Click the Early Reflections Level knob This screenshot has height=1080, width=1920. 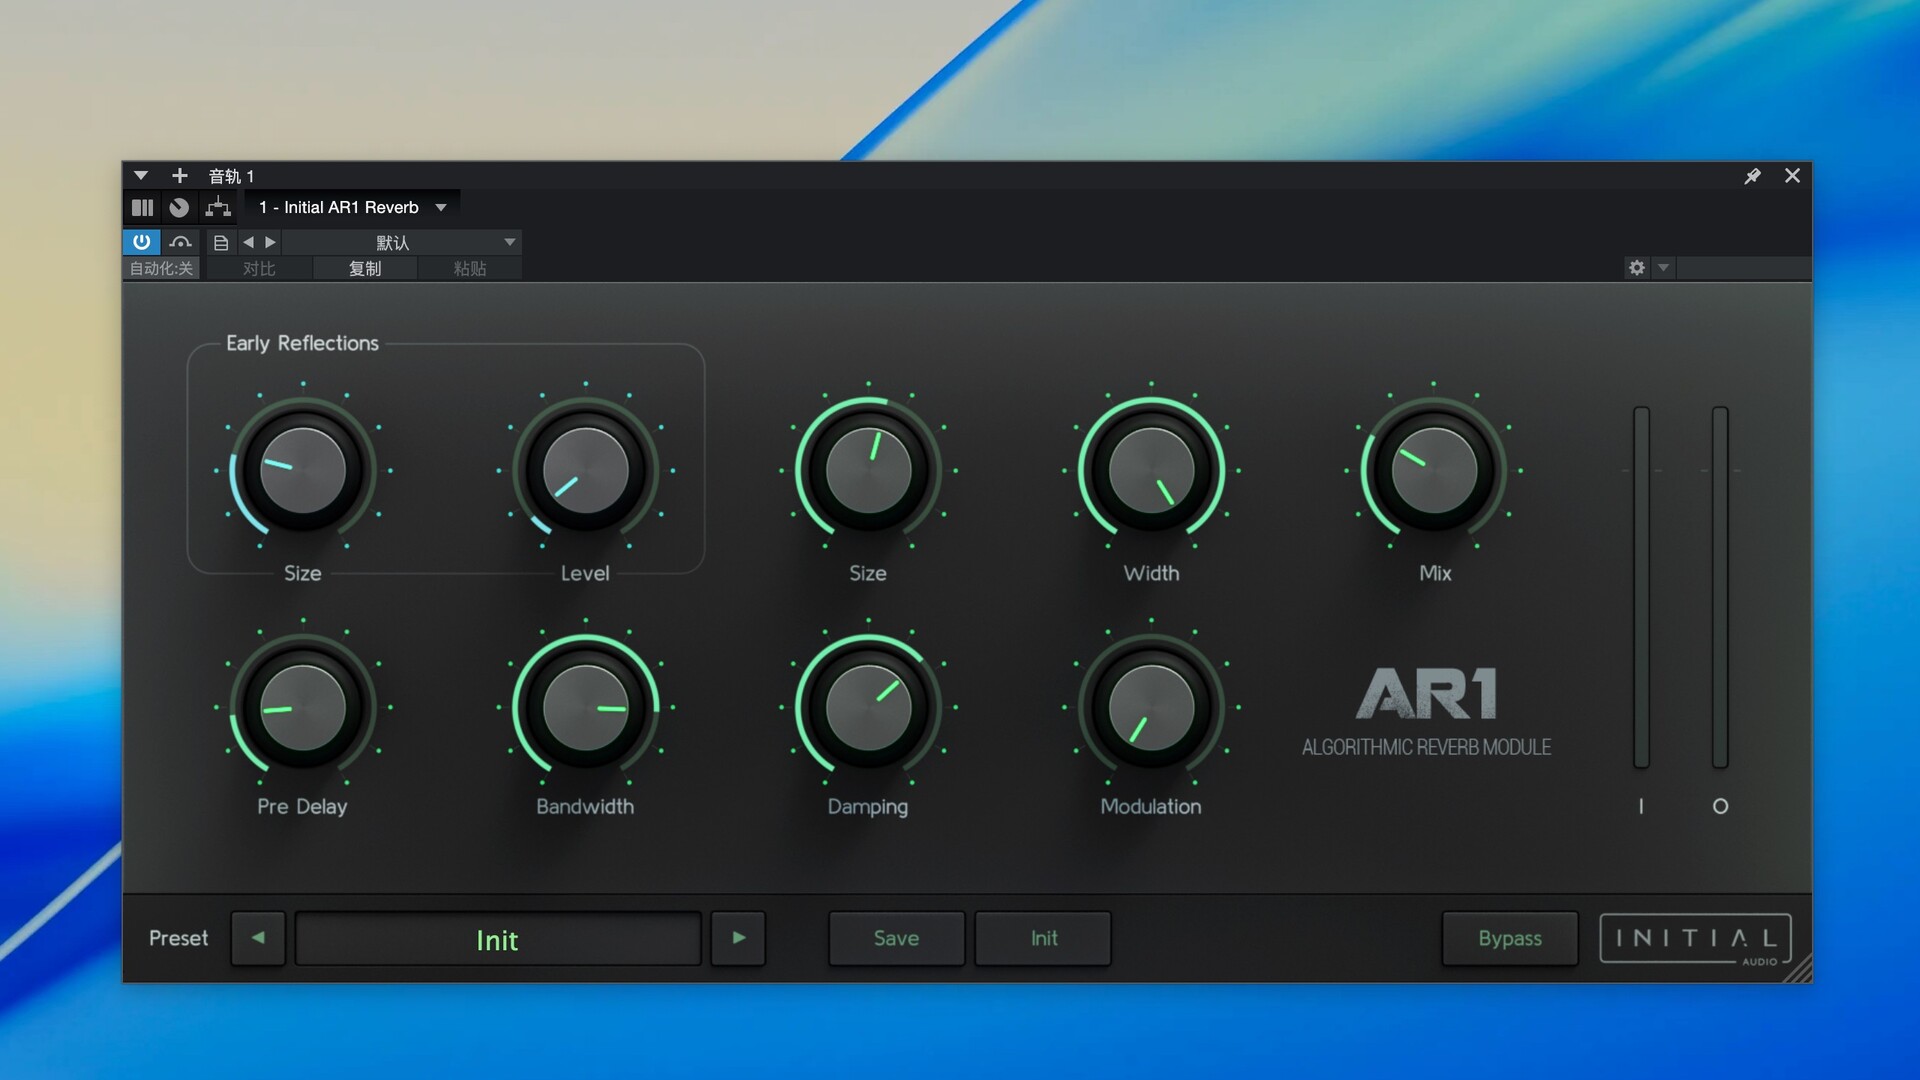coord(585,470)
